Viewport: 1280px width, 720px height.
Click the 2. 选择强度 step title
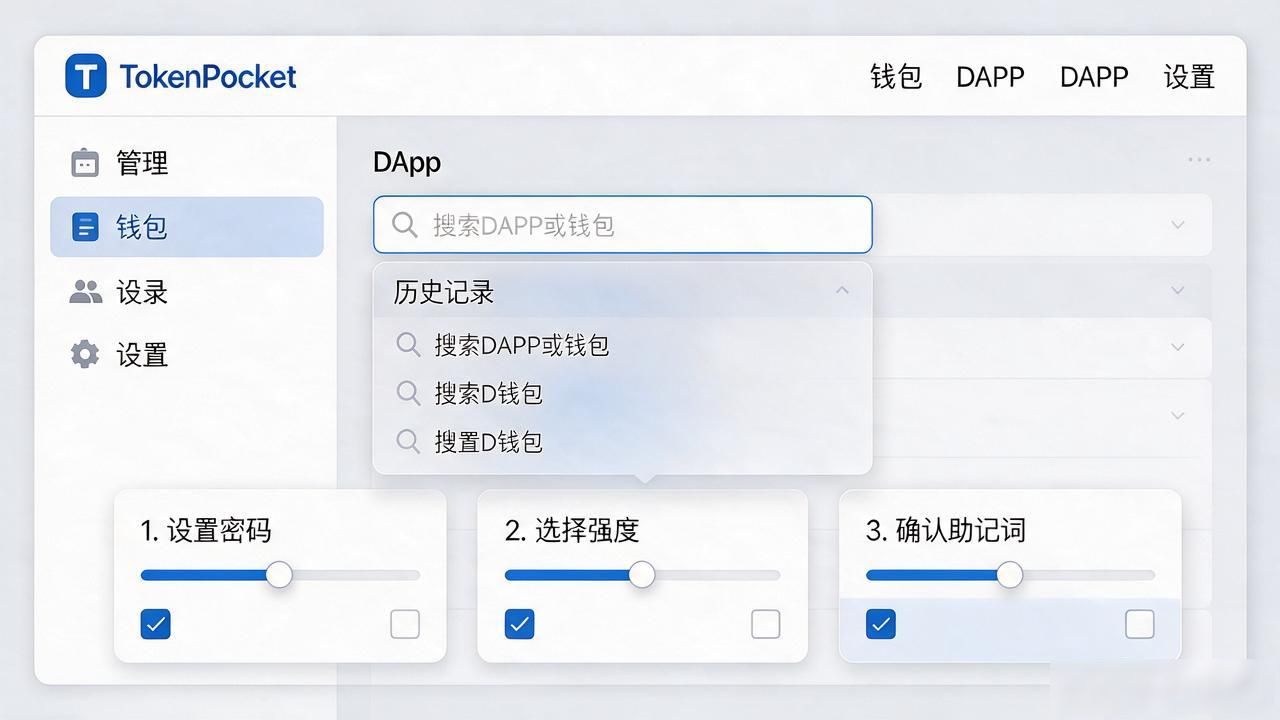pos(572,530)
